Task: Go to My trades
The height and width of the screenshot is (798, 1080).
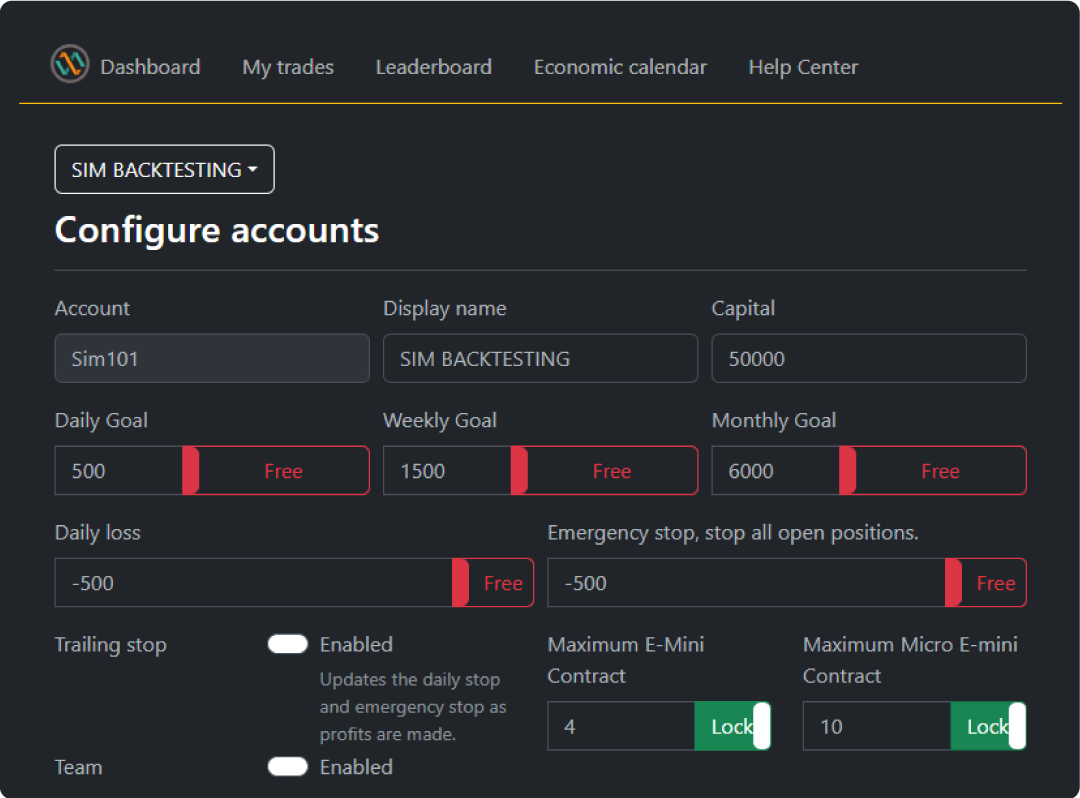Action: [x=288, y=67]
